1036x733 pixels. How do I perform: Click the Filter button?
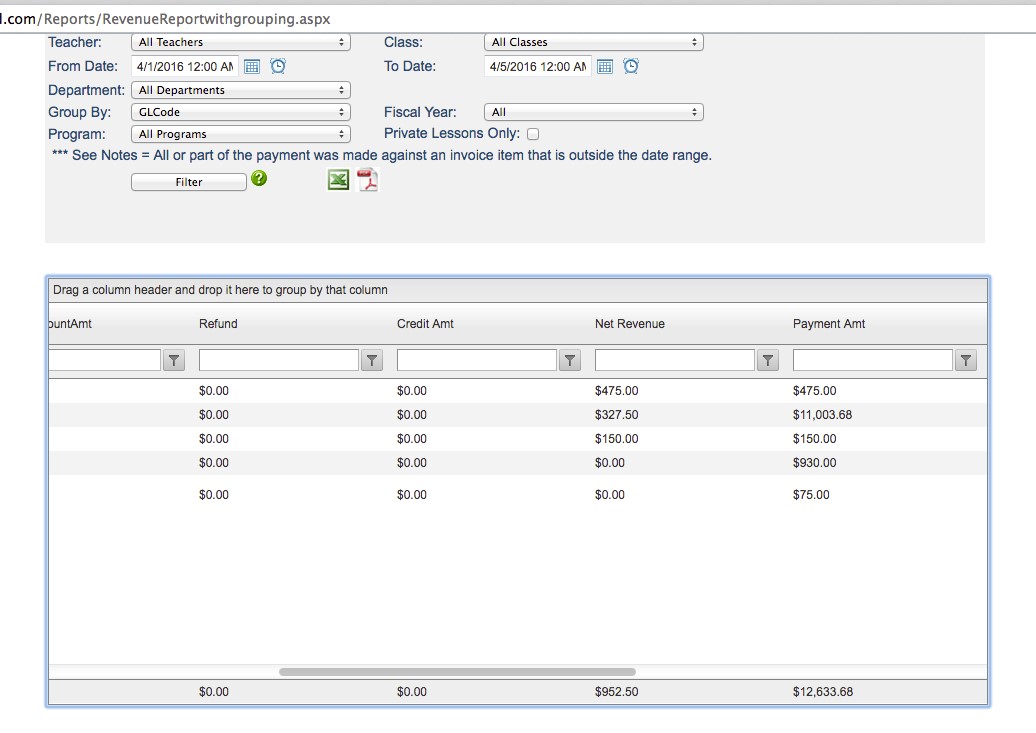click(189, 182)
